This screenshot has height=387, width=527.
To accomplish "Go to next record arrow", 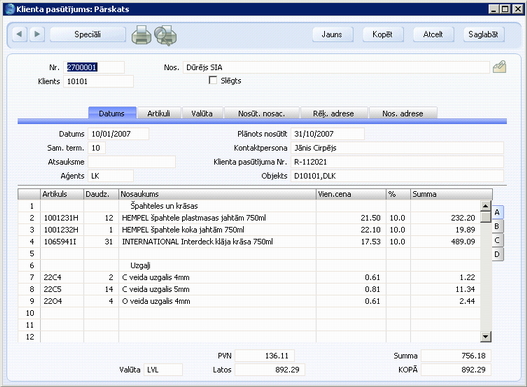I will pos(37,34).
